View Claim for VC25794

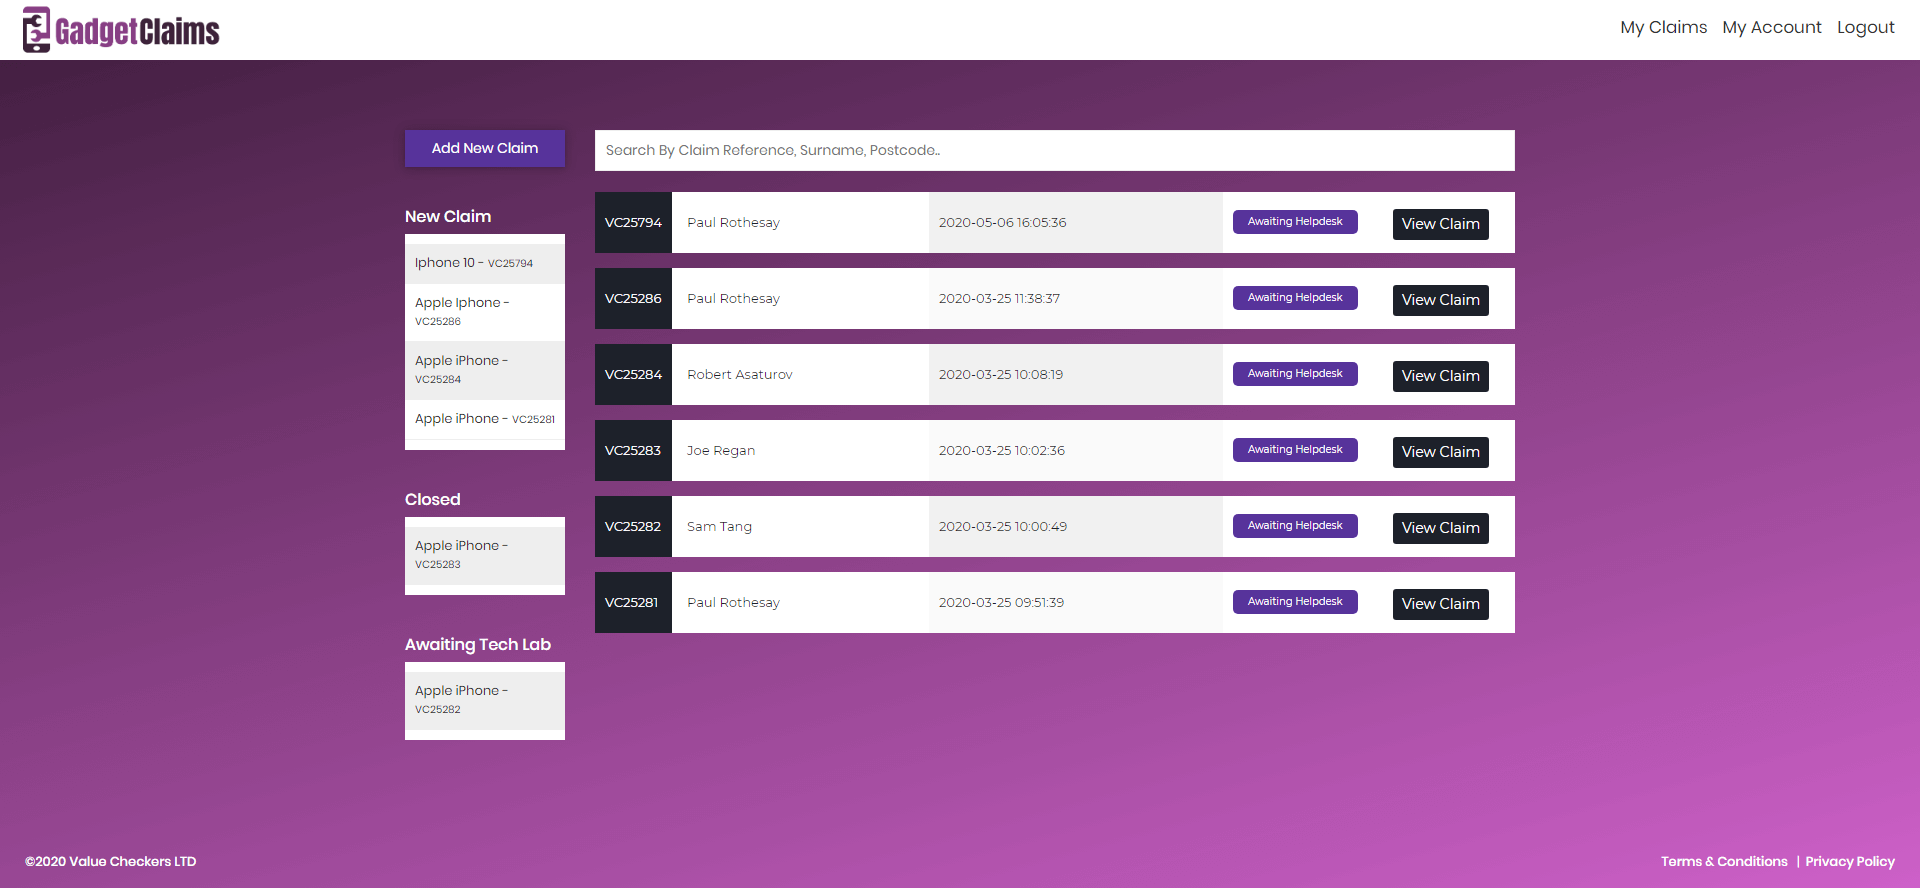tap(1440, 224)
